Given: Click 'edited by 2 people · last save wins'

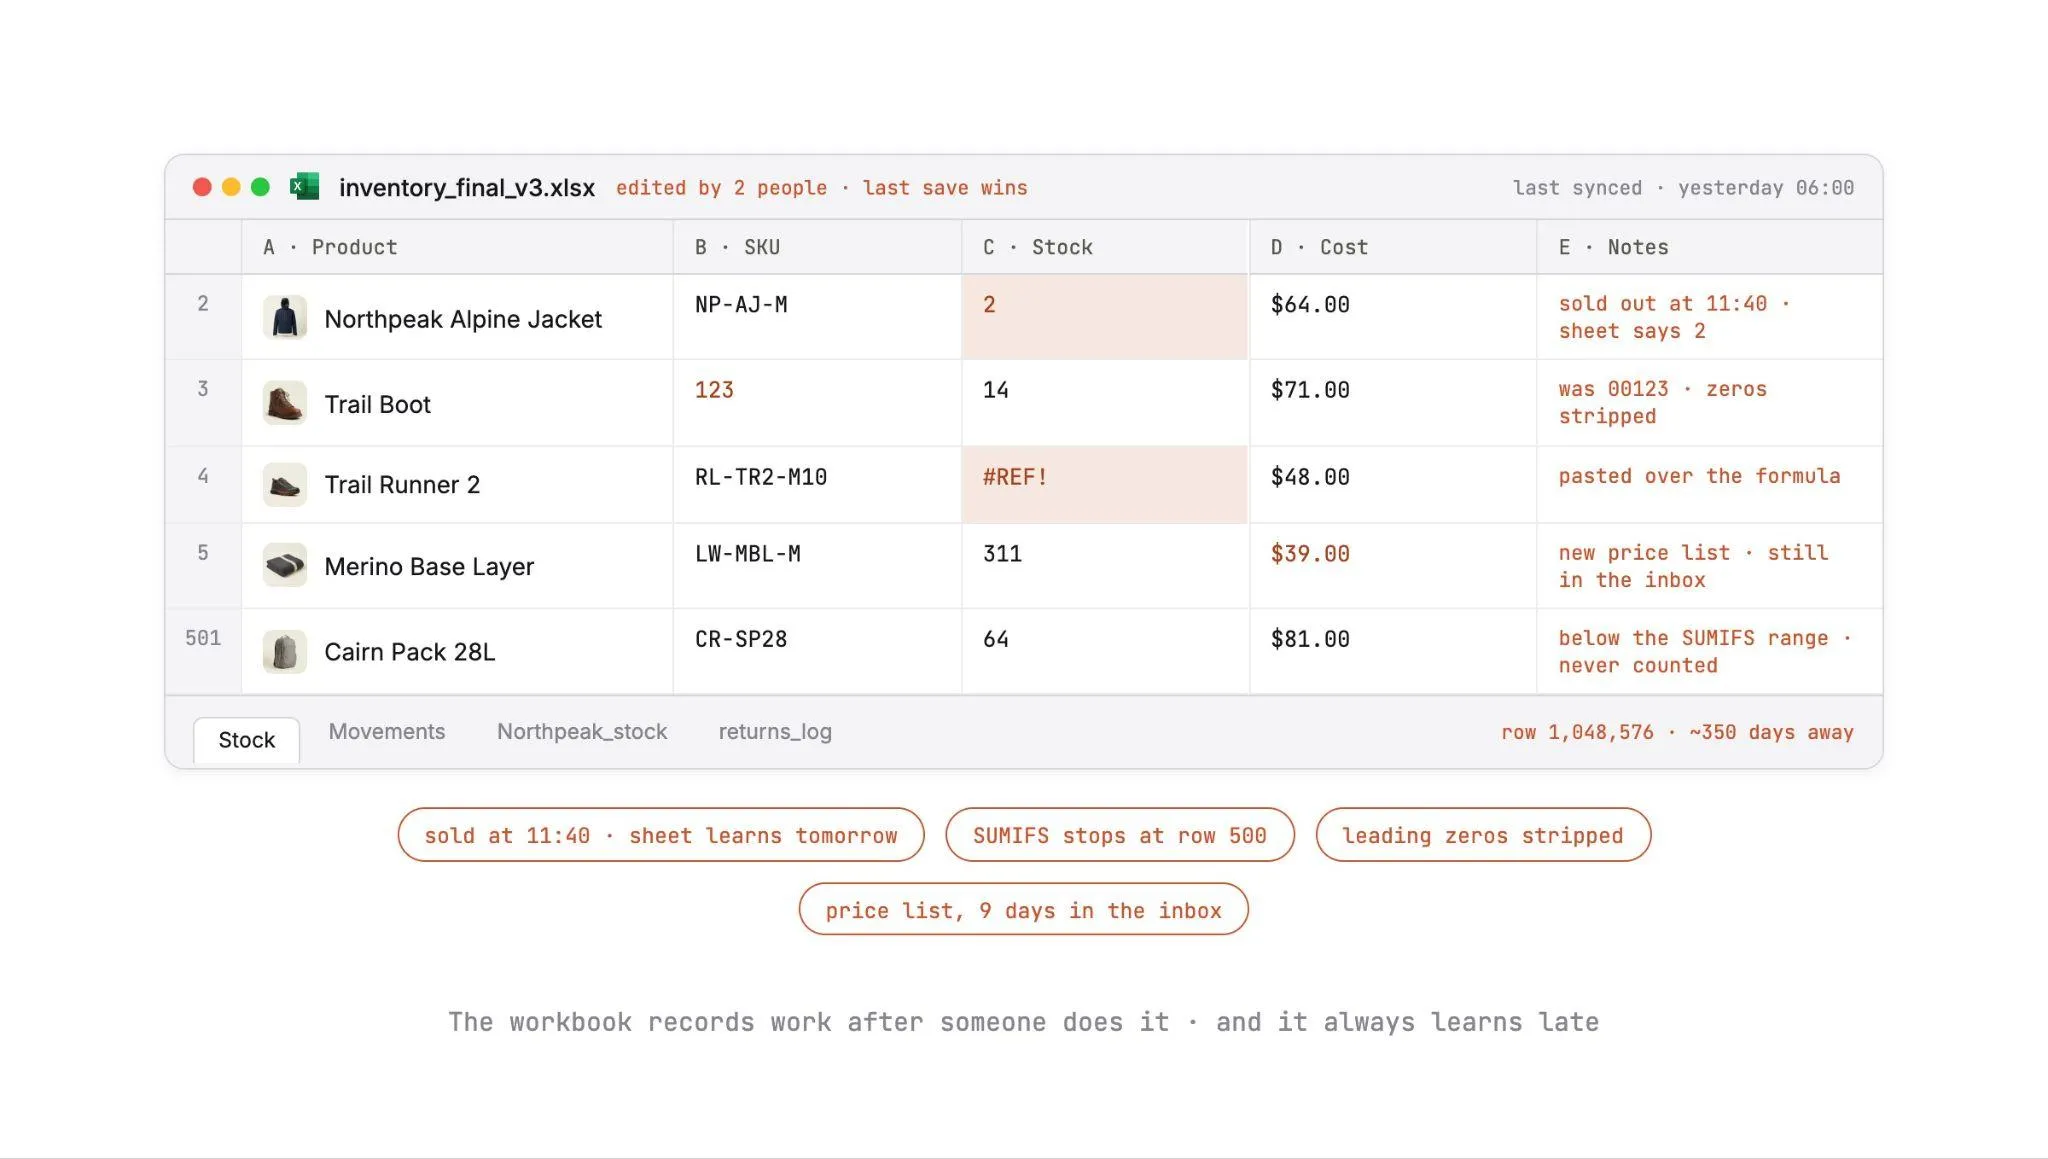Looking at the screenshot, I should tap(822, 188).
